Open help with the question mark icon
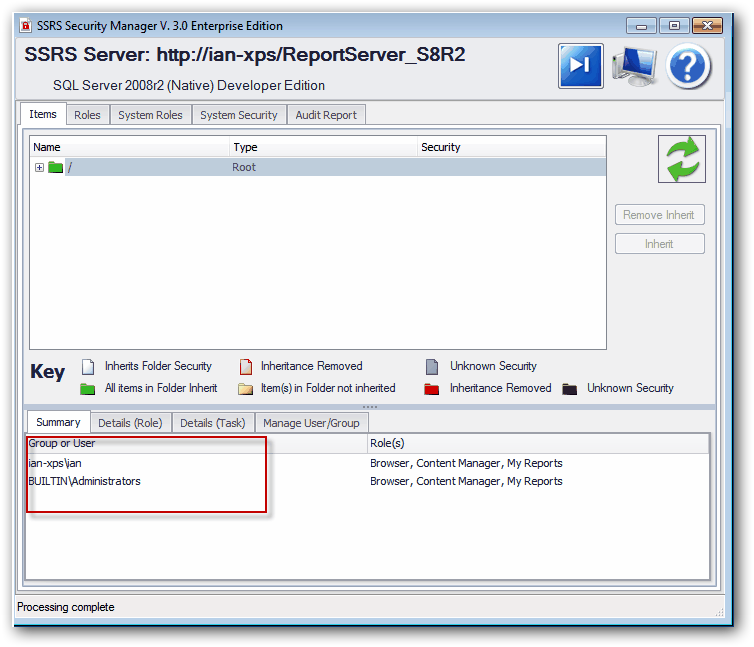The height and width of the screenshot is (647, 754). click(688, 66)
